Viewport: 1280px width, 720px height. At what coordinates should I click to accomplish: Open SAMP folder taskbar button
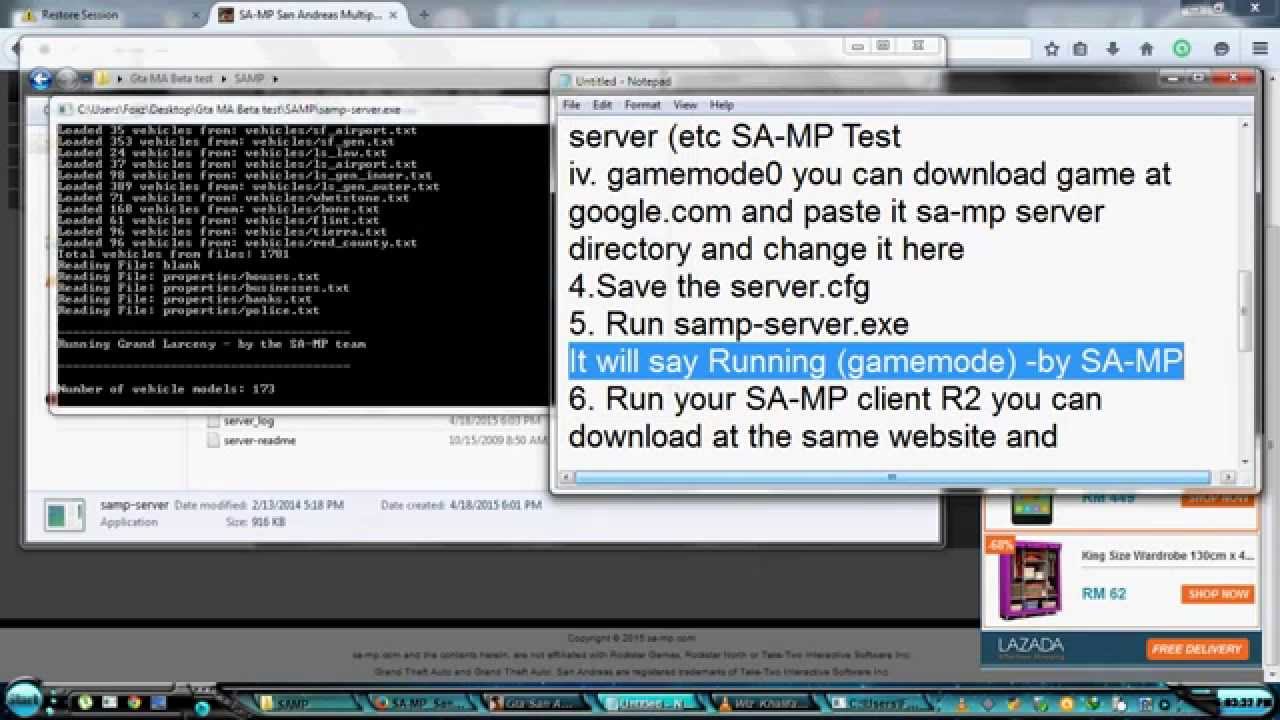[x=305, y=703]
